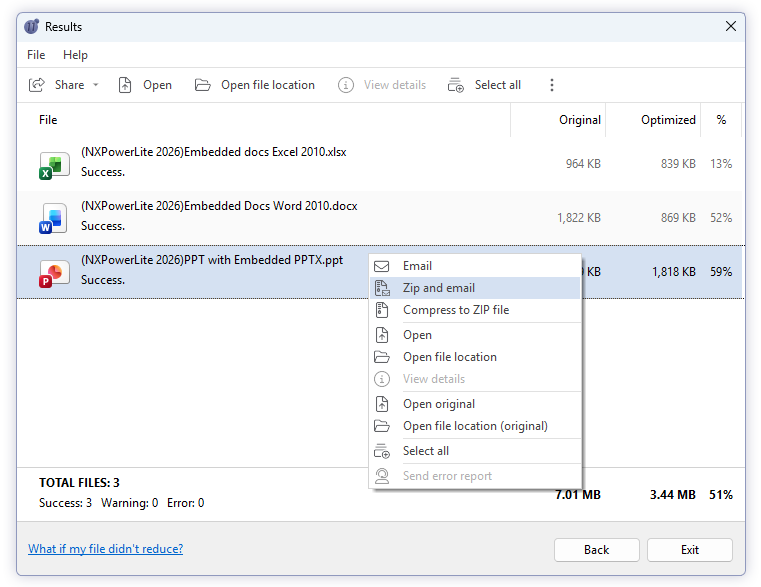The height and width of the screenshot is (587, 761).
Task: Click the Share icon in toolbar
Action: pyautogui.click(x=37, y=85)
